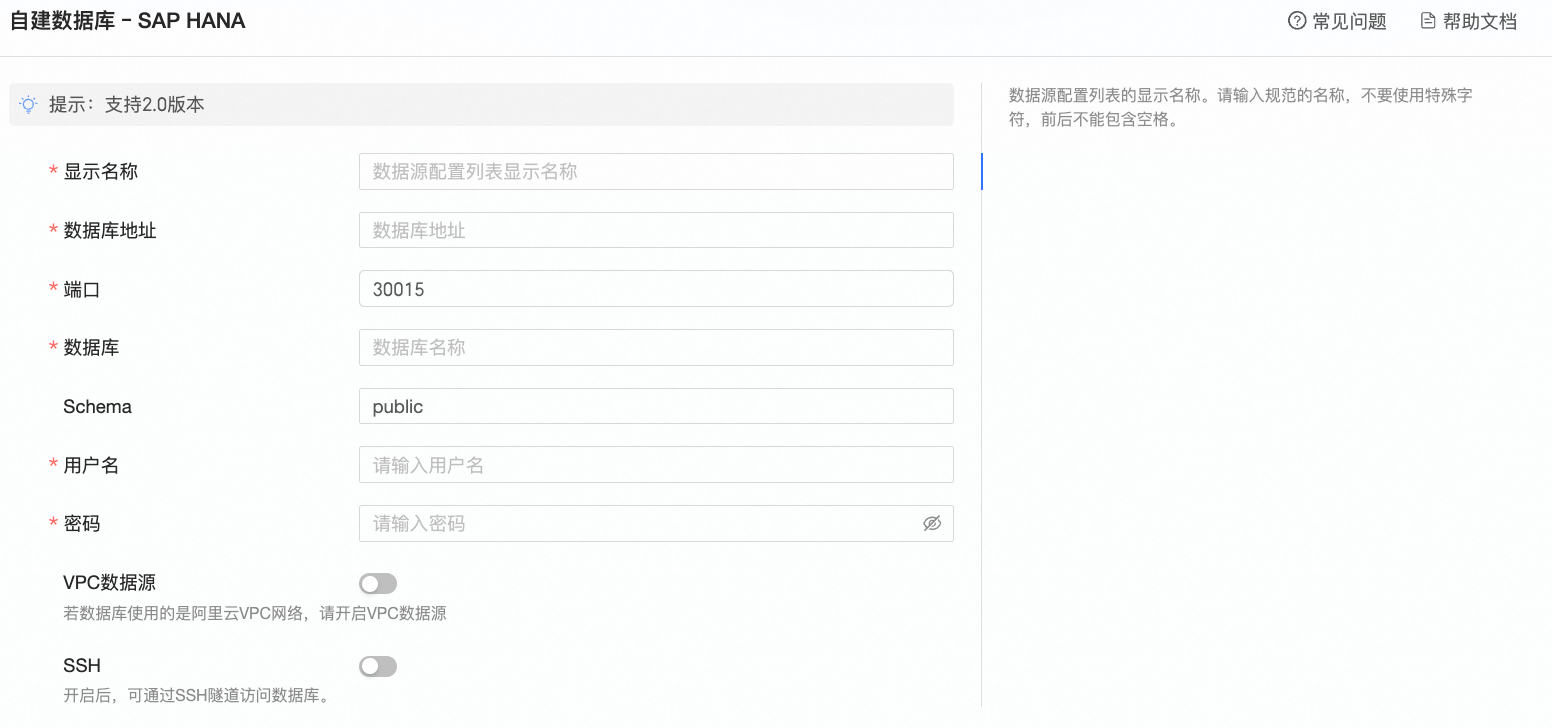The width and height of the screenshot is (1552, 728).
Task: Turn on the SSH tunnel switch
Action: (x=378, y=666)
